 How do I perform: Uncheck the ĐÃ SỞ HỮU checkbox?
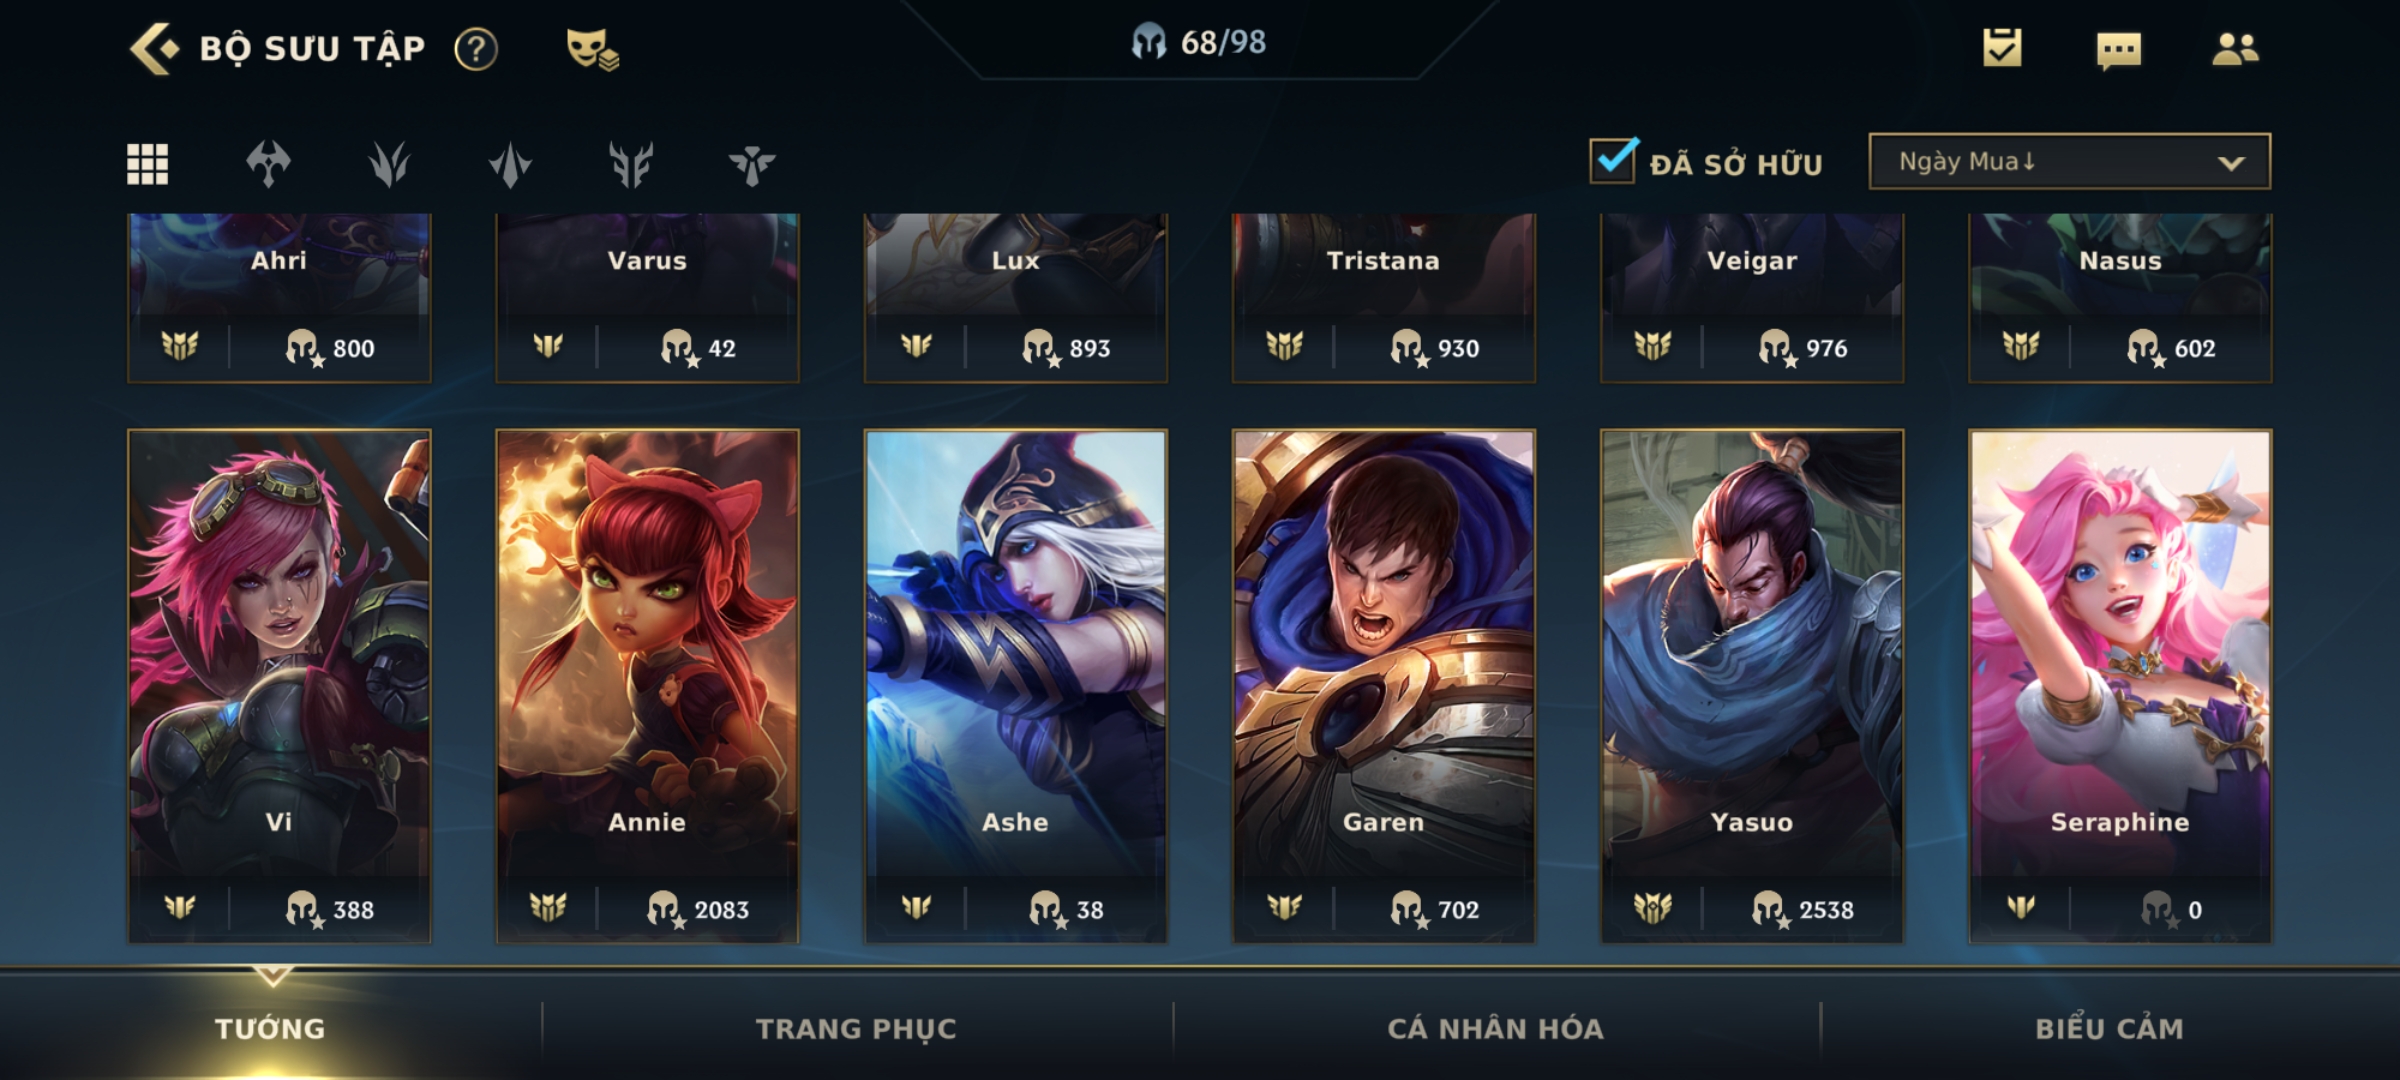pyautogui.click(x=1613, y=160)
